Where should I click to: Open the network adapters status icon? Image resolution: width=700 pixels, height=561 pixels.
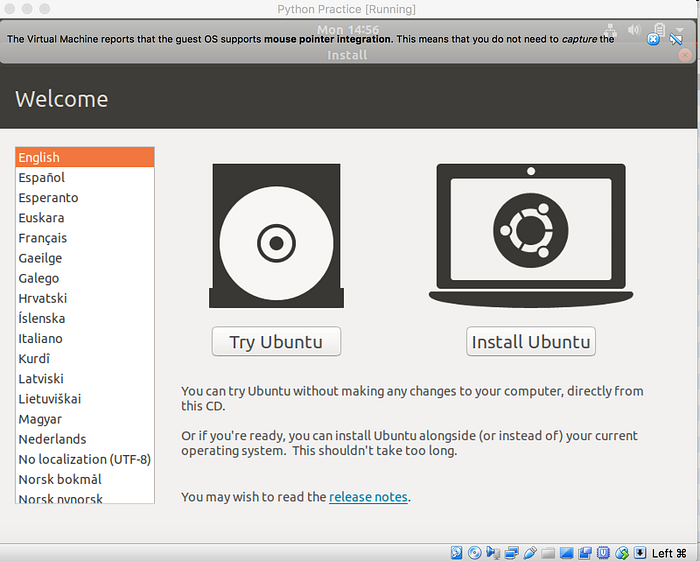(512, 553)
